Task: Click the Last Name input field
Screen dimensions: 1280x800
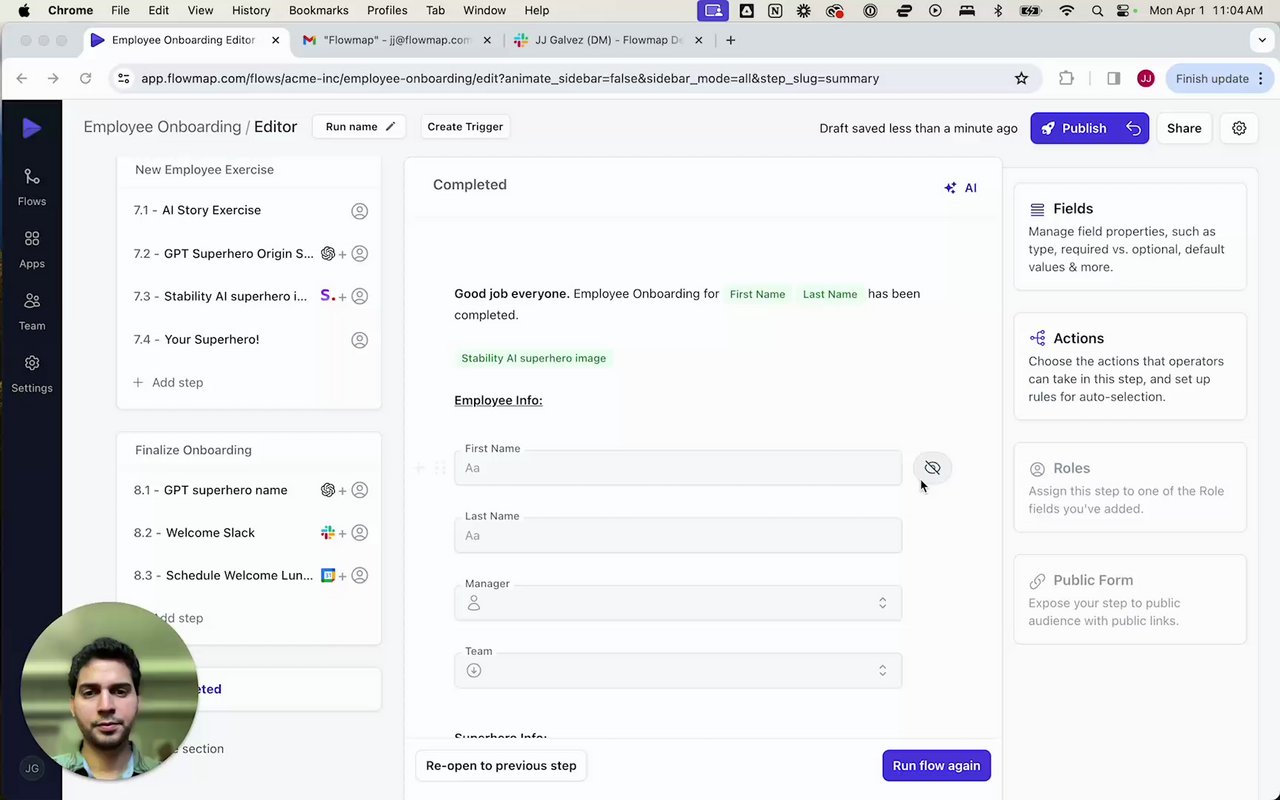Action: (678, 536)
